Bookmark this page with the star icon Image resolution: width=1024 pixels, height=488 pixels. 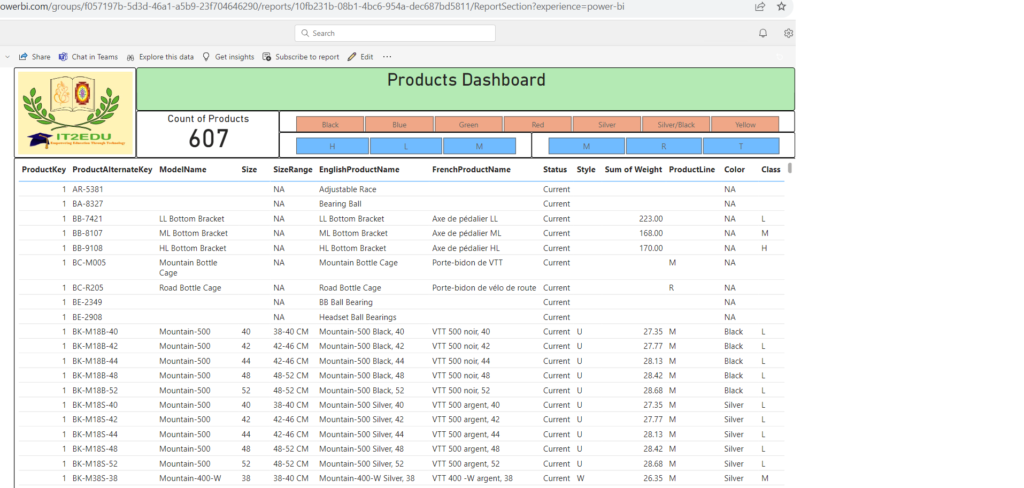781,6
